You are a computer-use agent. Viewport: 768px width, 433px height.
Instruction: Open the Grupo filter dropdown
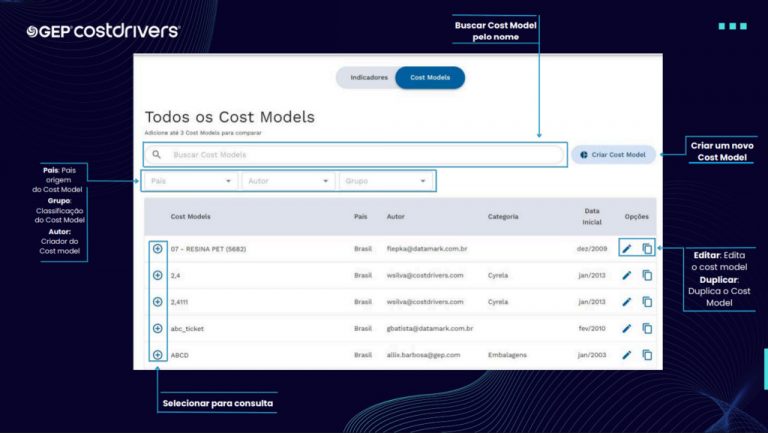[x=386, y=181]
